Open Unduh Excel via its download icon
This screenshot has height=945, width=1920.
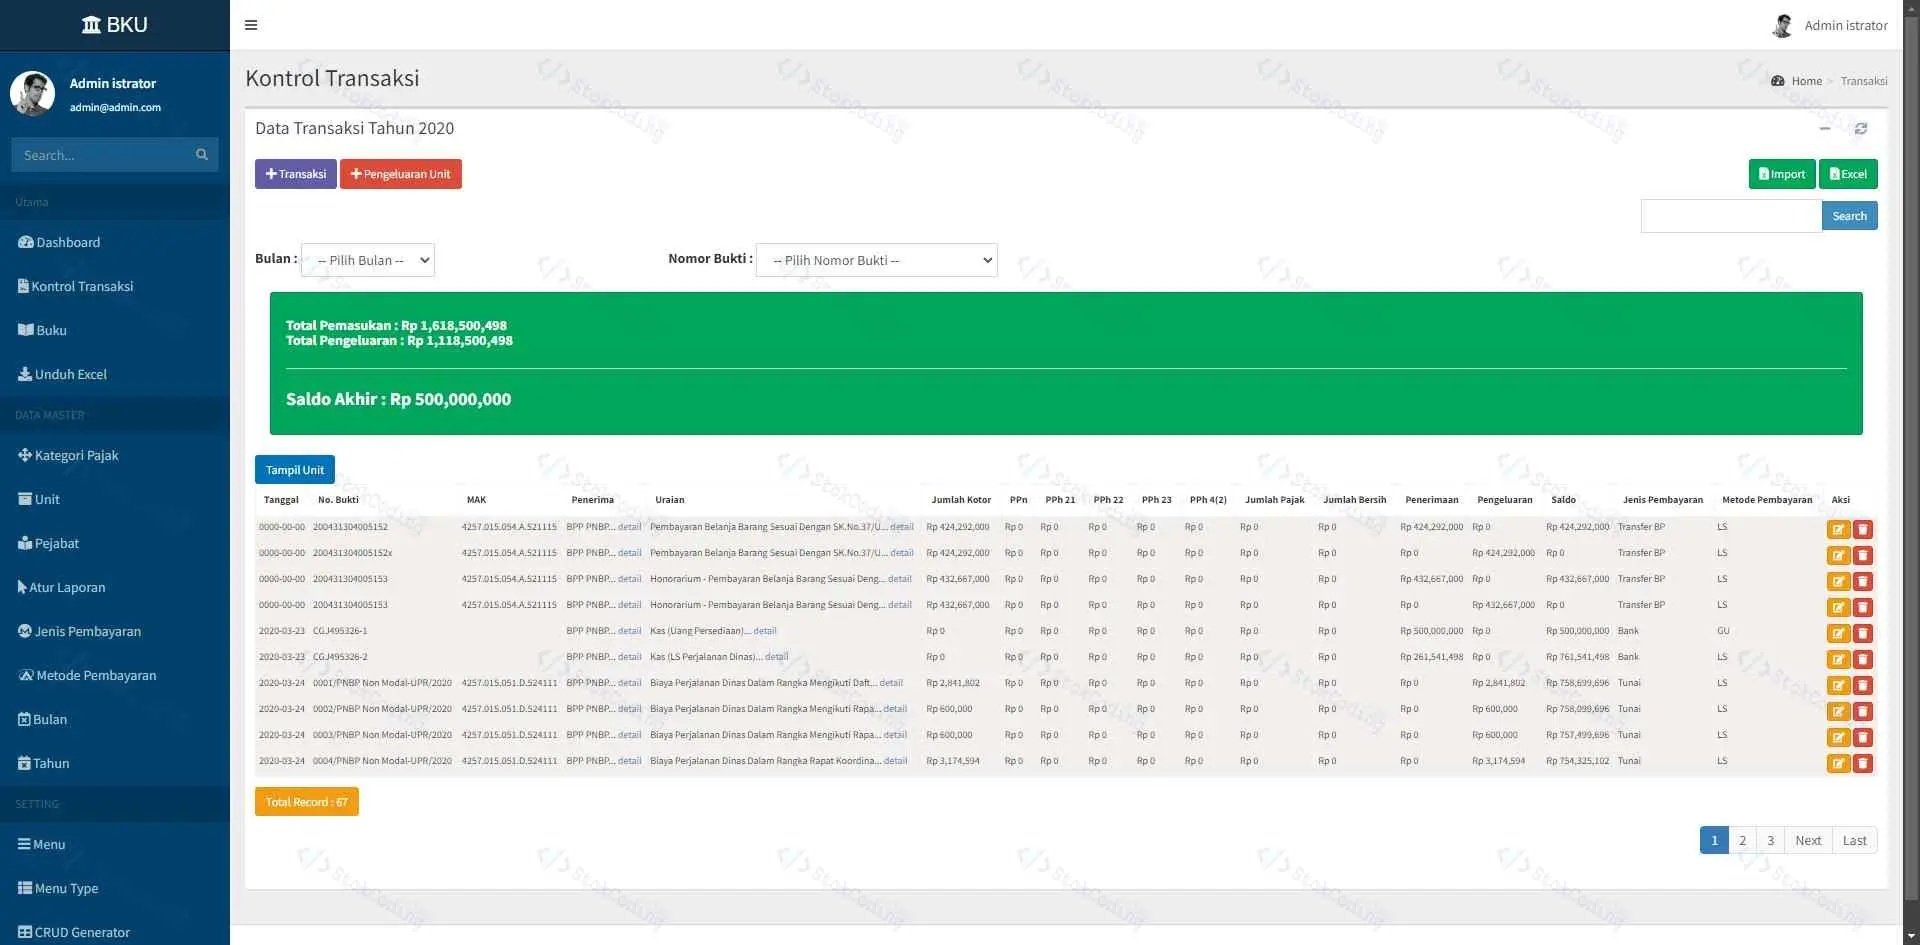[24, 374]
